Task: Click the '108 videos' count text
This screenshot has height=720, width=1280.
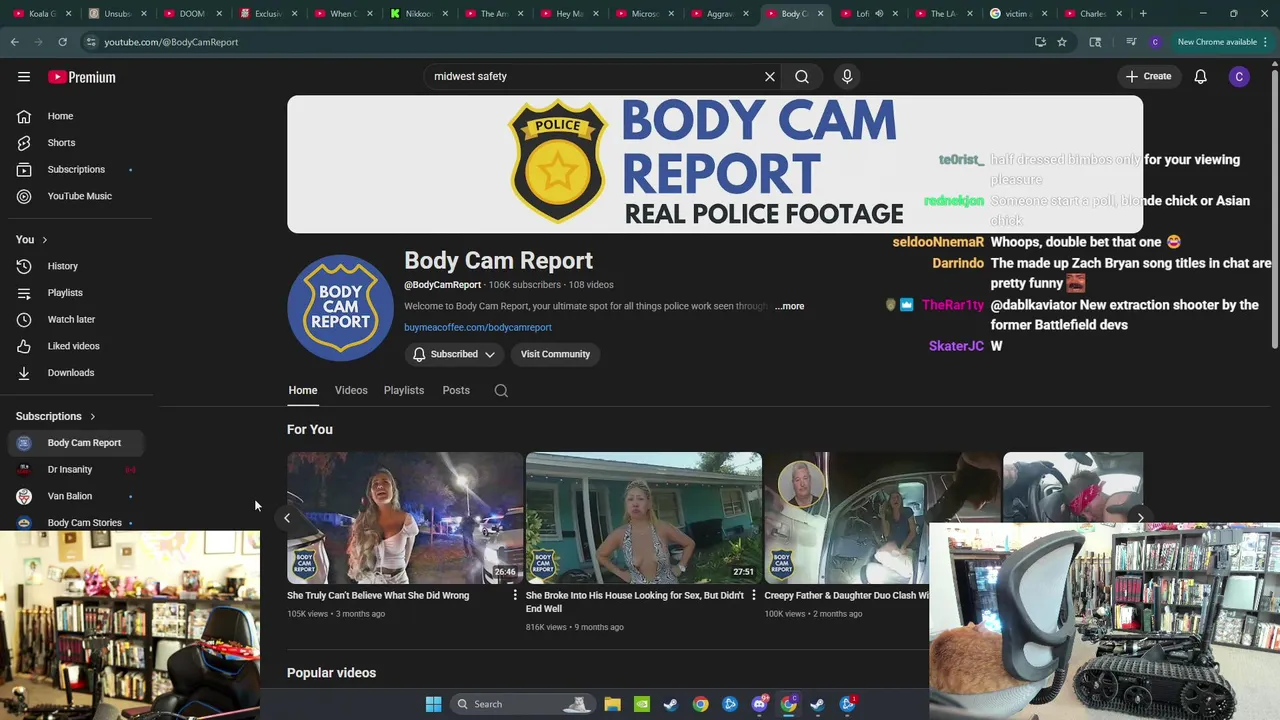Action: [591, 285]
